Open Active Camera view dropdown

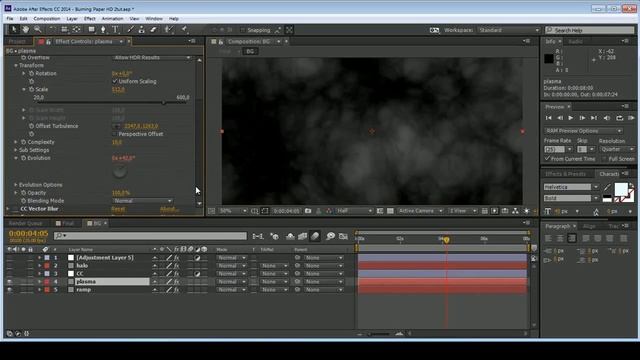[420, 211]
